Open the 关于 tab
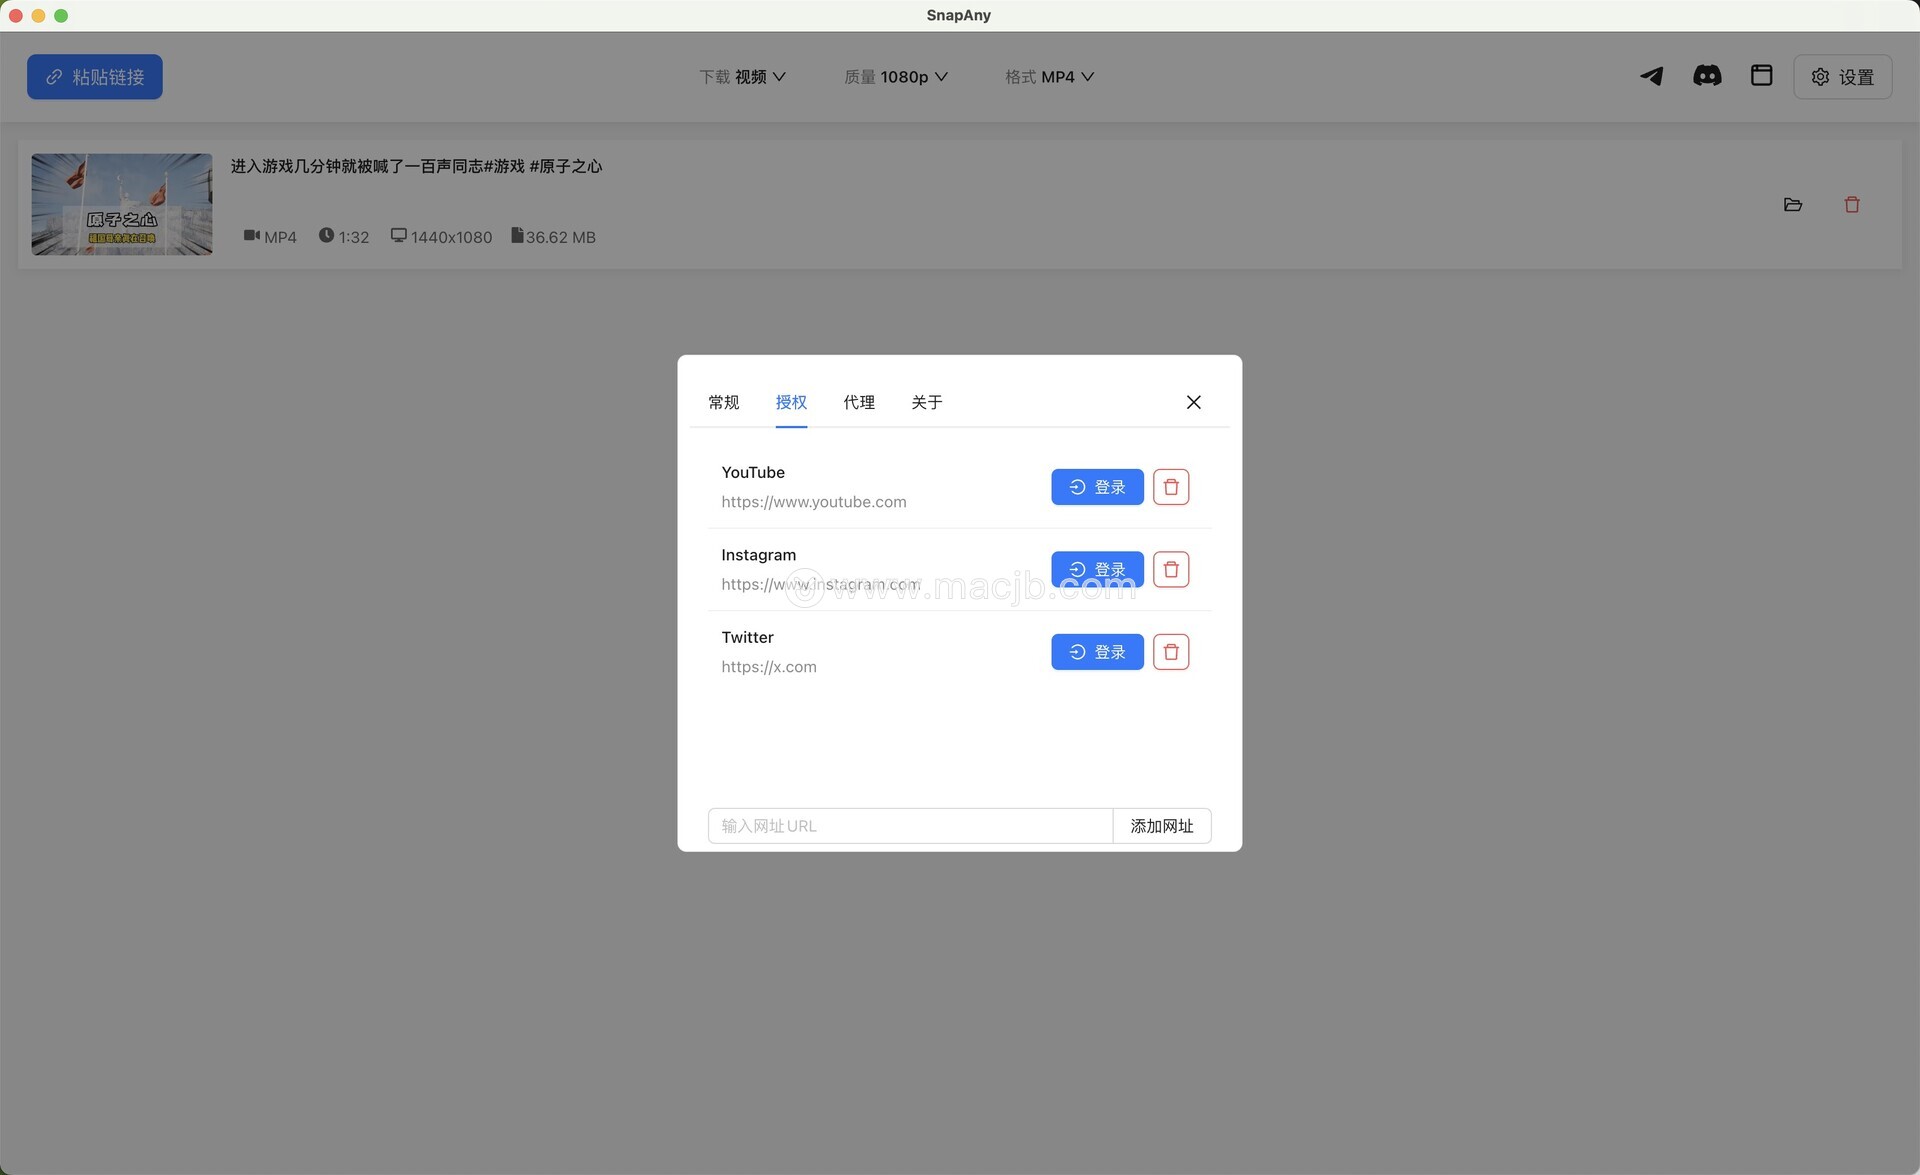The height and width of the screenshot is (1175, 1920). point(927,402)
